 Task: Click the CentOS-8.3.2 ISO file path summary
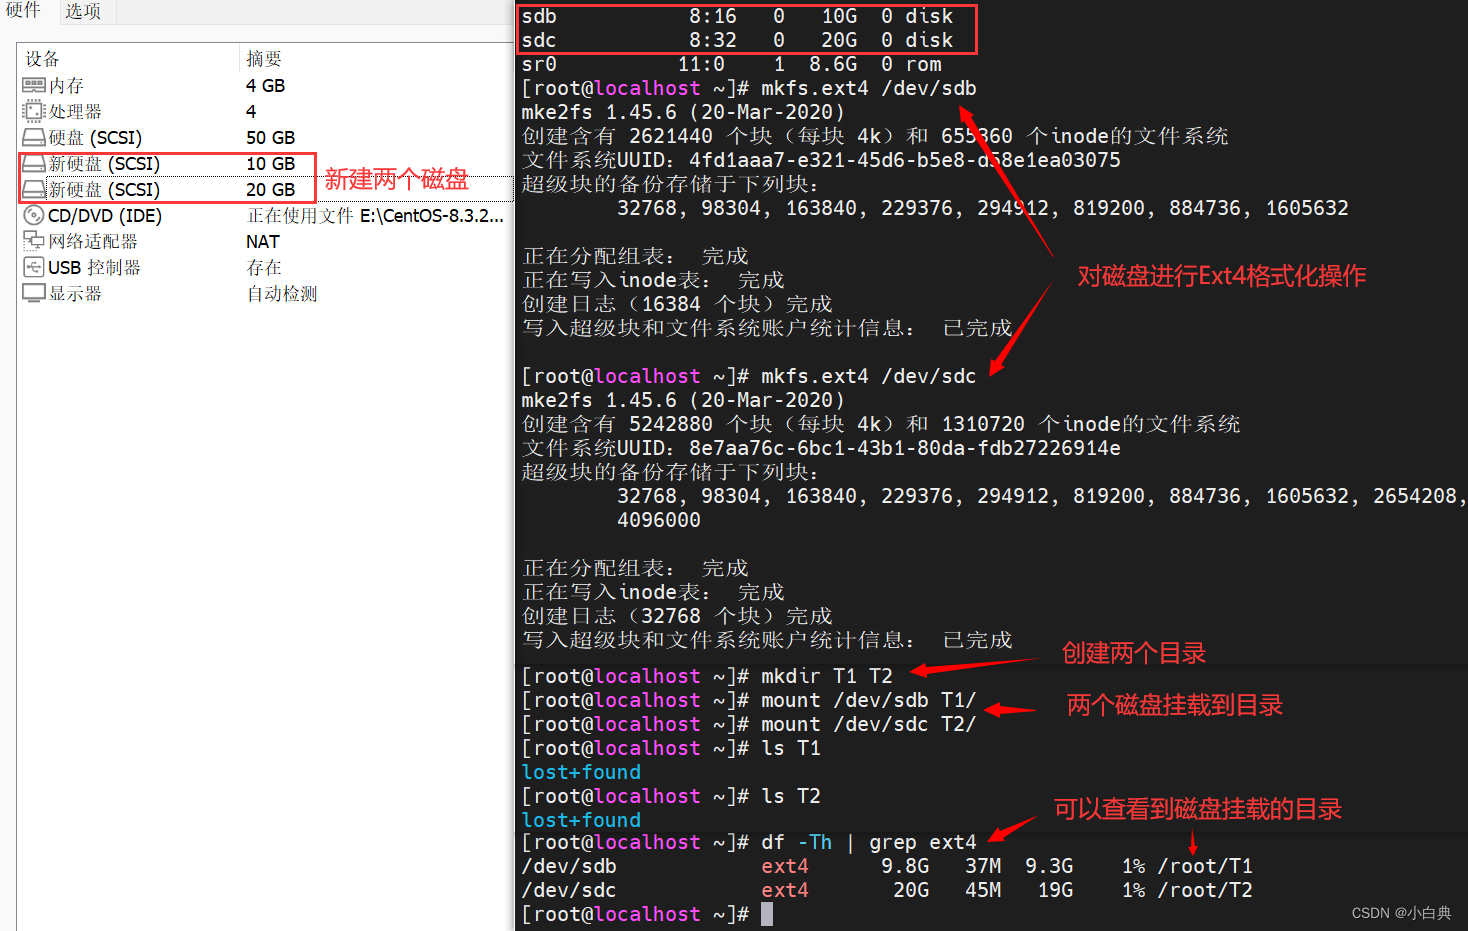(x=375, y=216)
